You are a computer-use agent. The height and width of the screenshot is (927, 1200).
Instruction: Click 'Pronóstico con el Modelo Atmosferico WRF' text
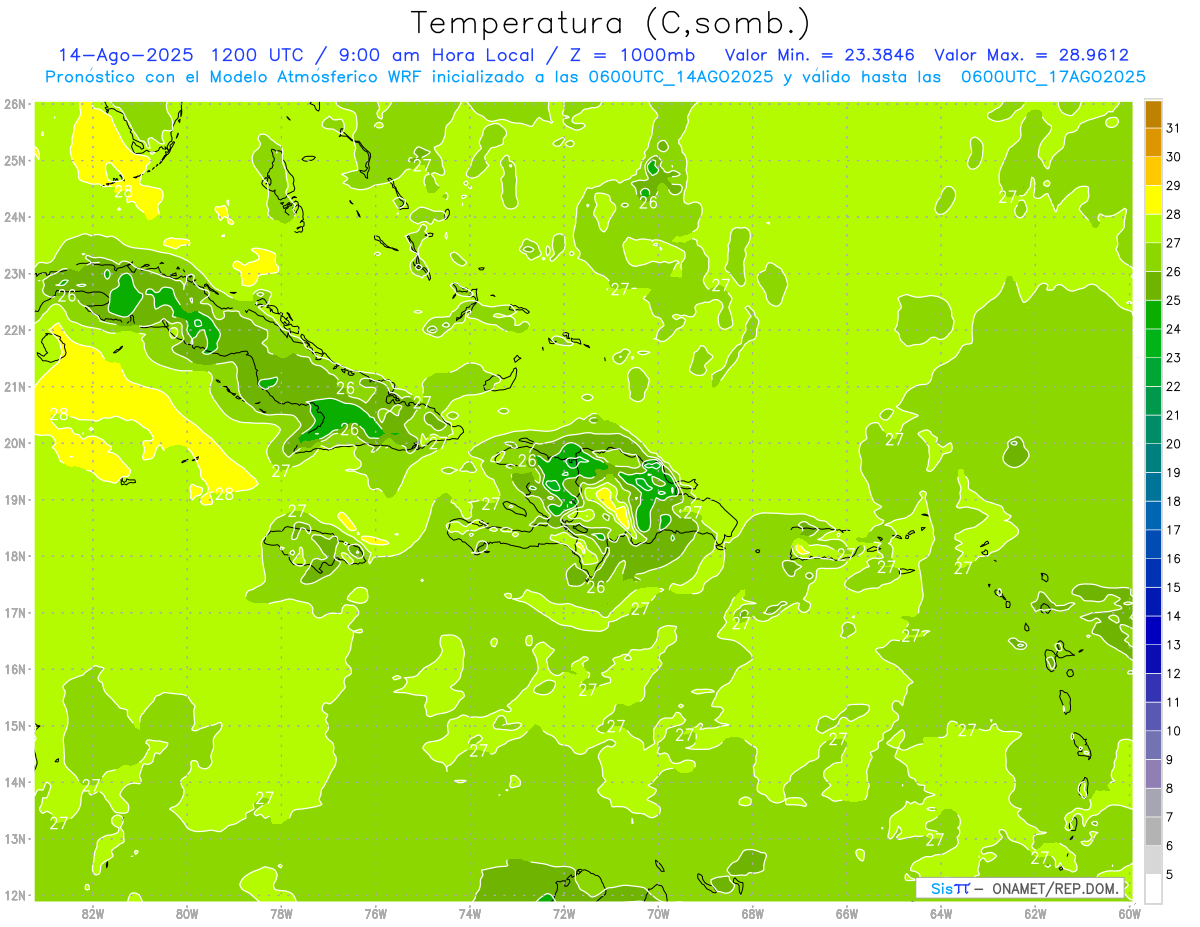[x=235, y=77]
